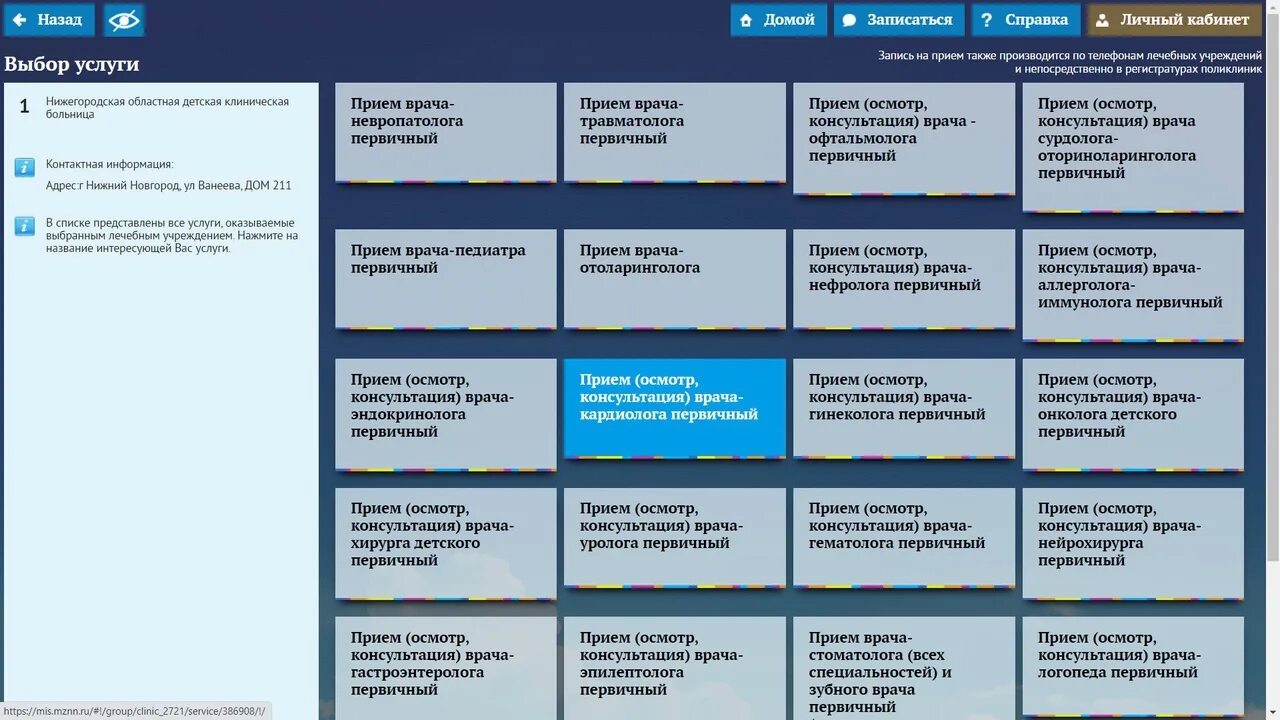Pick the нефролога первичный service
1280x720 pixels.
(904, 280)
